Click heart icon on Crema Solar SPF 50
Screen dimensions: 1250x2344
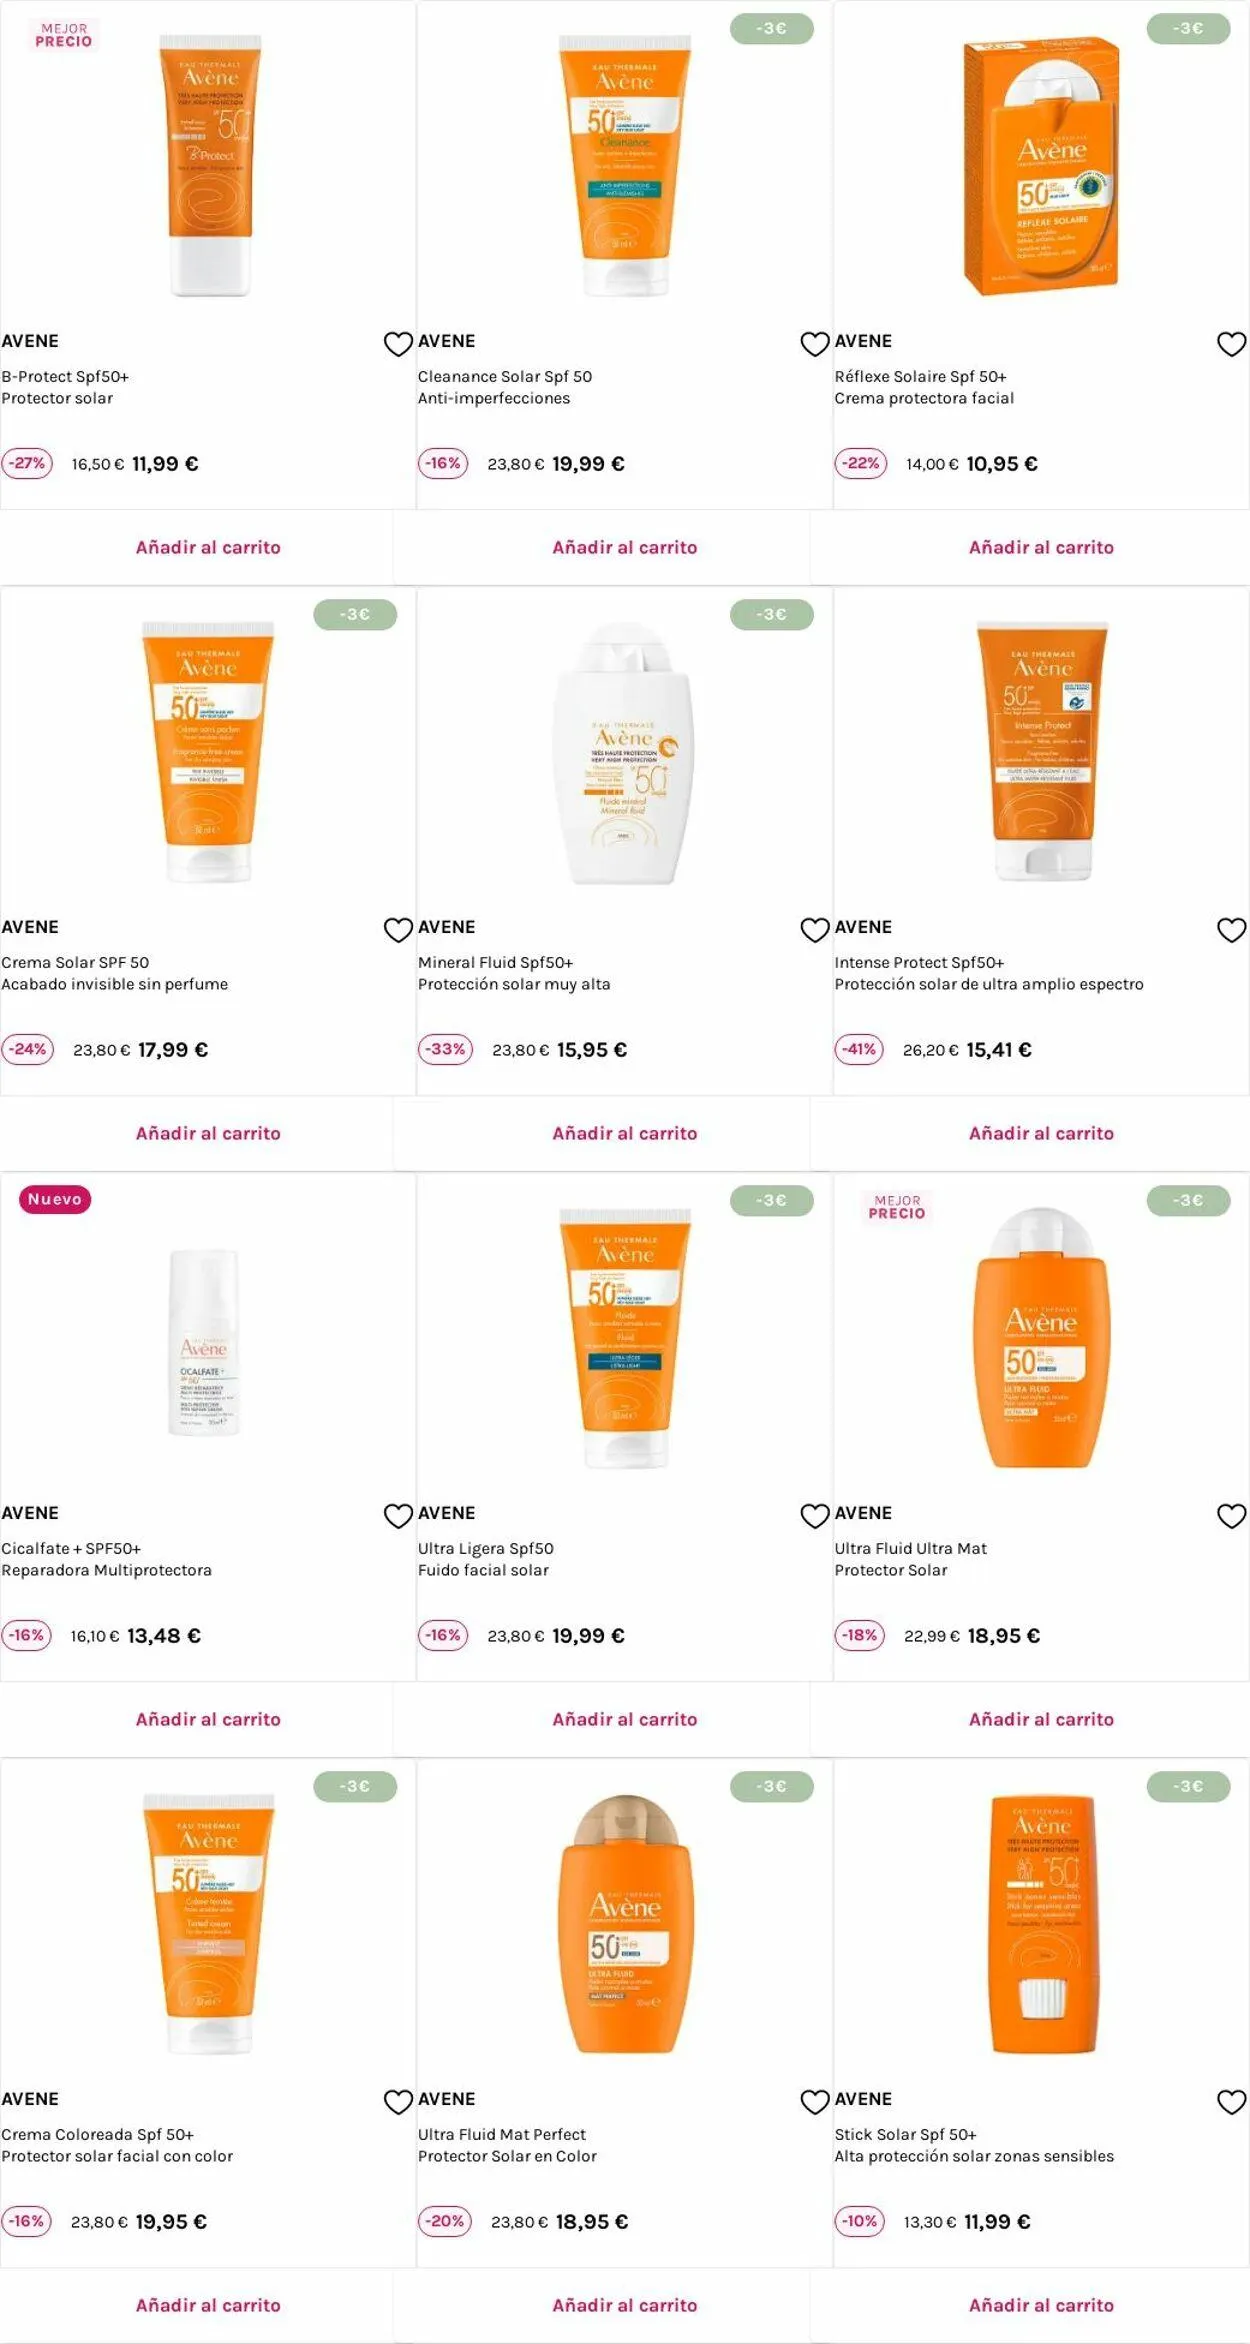click(398, 930)
